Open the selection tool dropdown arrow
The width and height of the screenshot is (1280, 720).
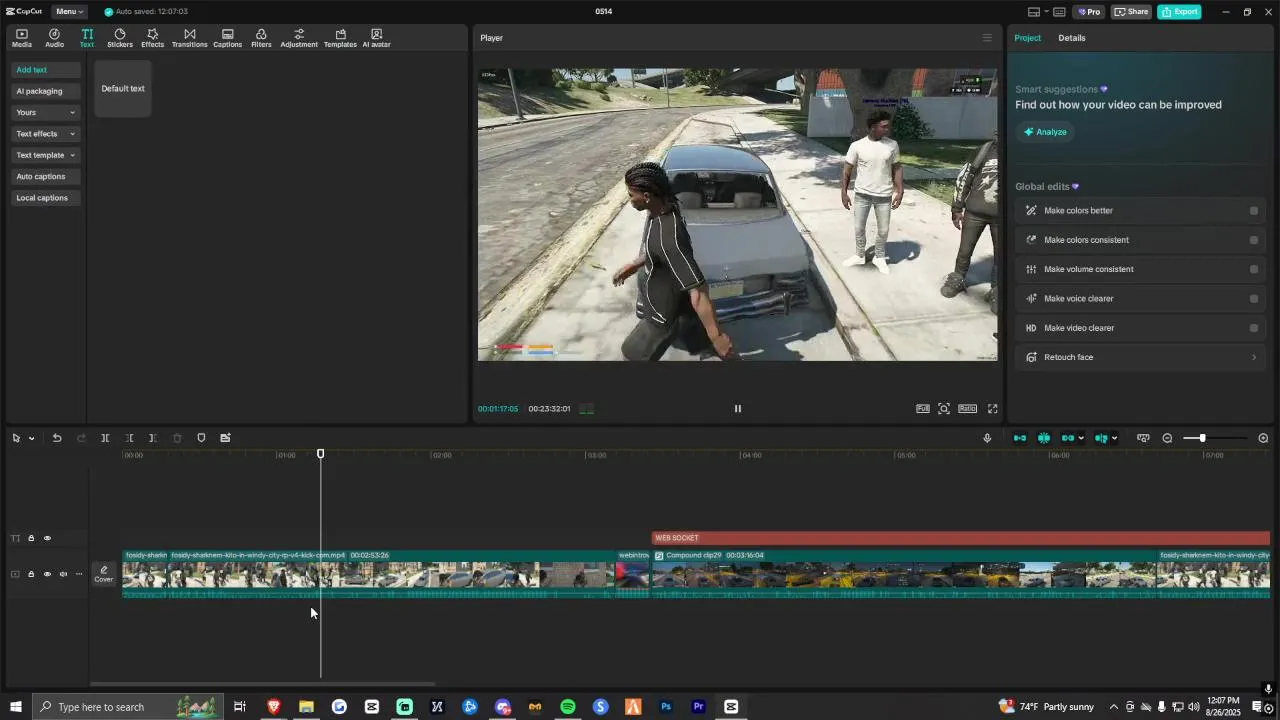(x=31, y=438)
